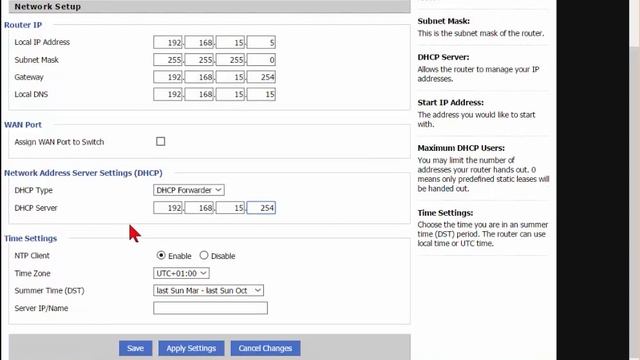Click the Local DNS label
This screenshot has width=640, height=360.
point(31,94)
